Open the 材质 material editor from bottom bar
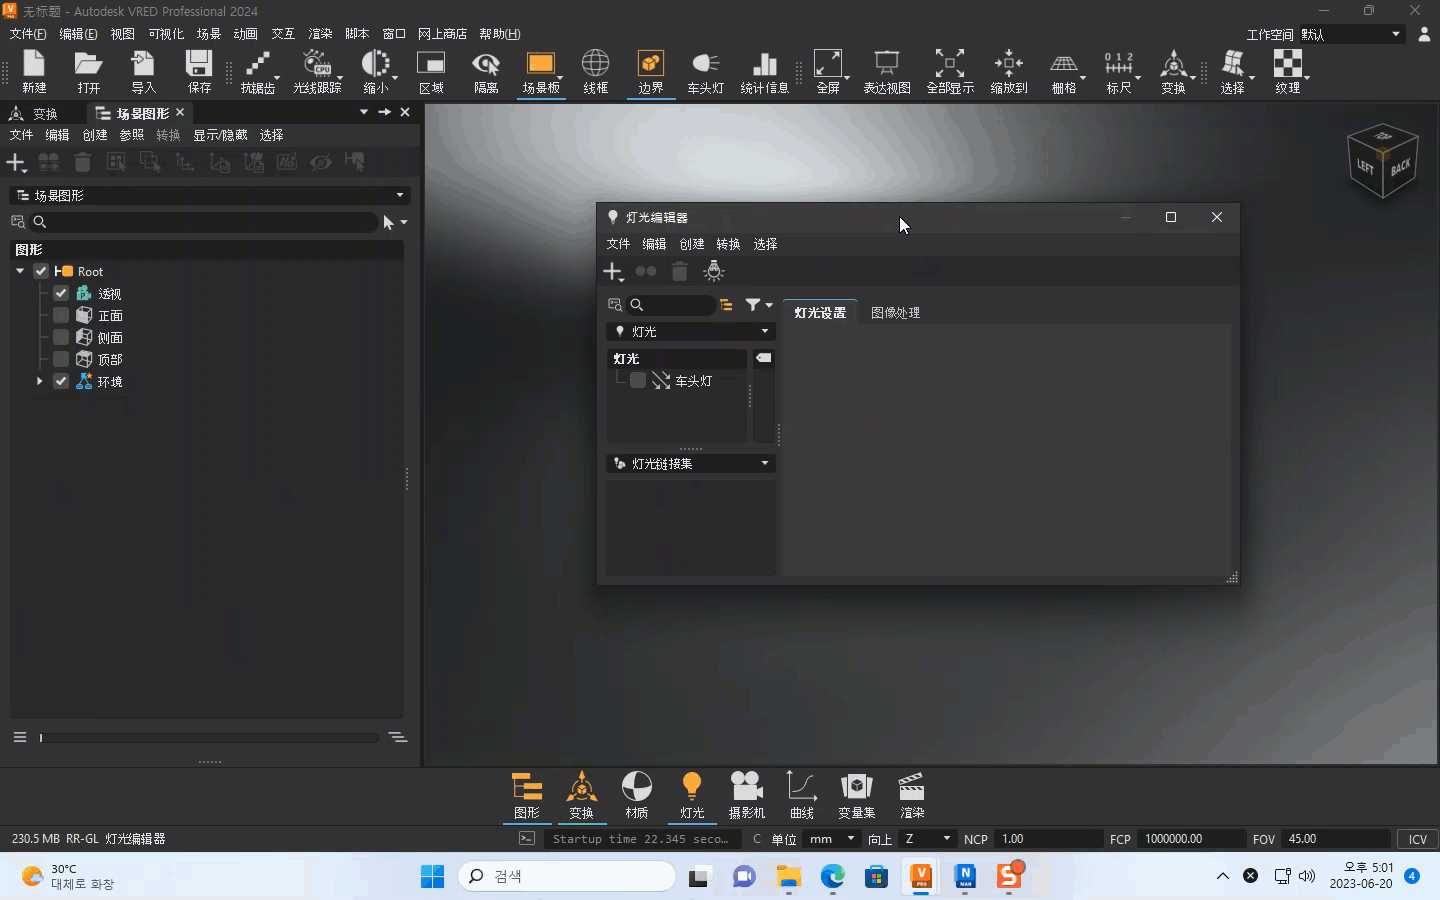This screenshot has height=900, width=1440. pyautogui.click(x=637, y=795)
